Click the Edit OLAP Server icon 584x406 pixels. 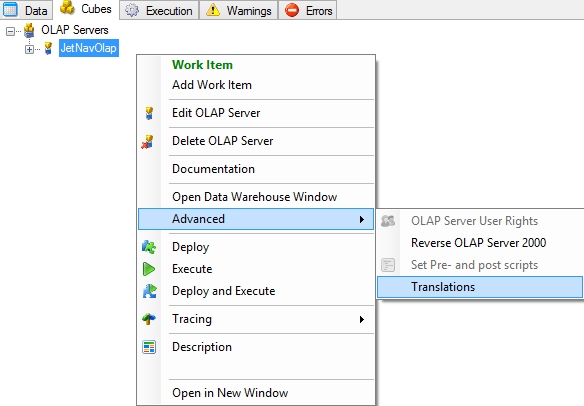coord(149,113)
